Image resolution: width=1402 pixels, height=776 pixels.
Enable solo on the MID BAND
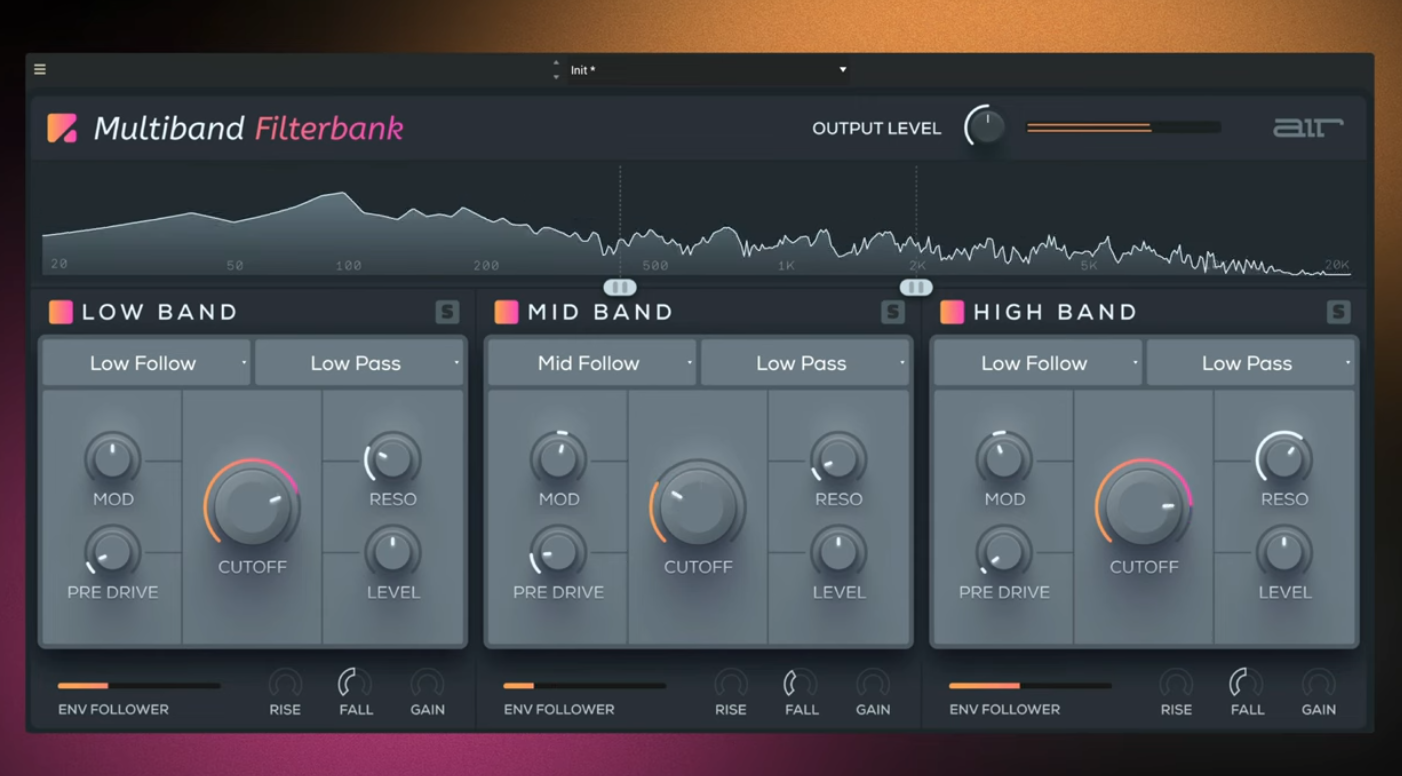(893, 312)
